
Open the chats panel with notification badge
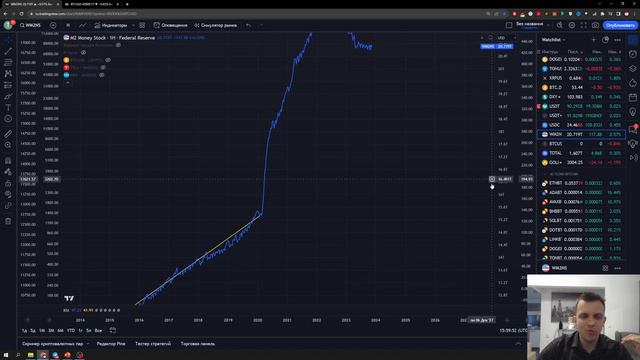[633, 129]
